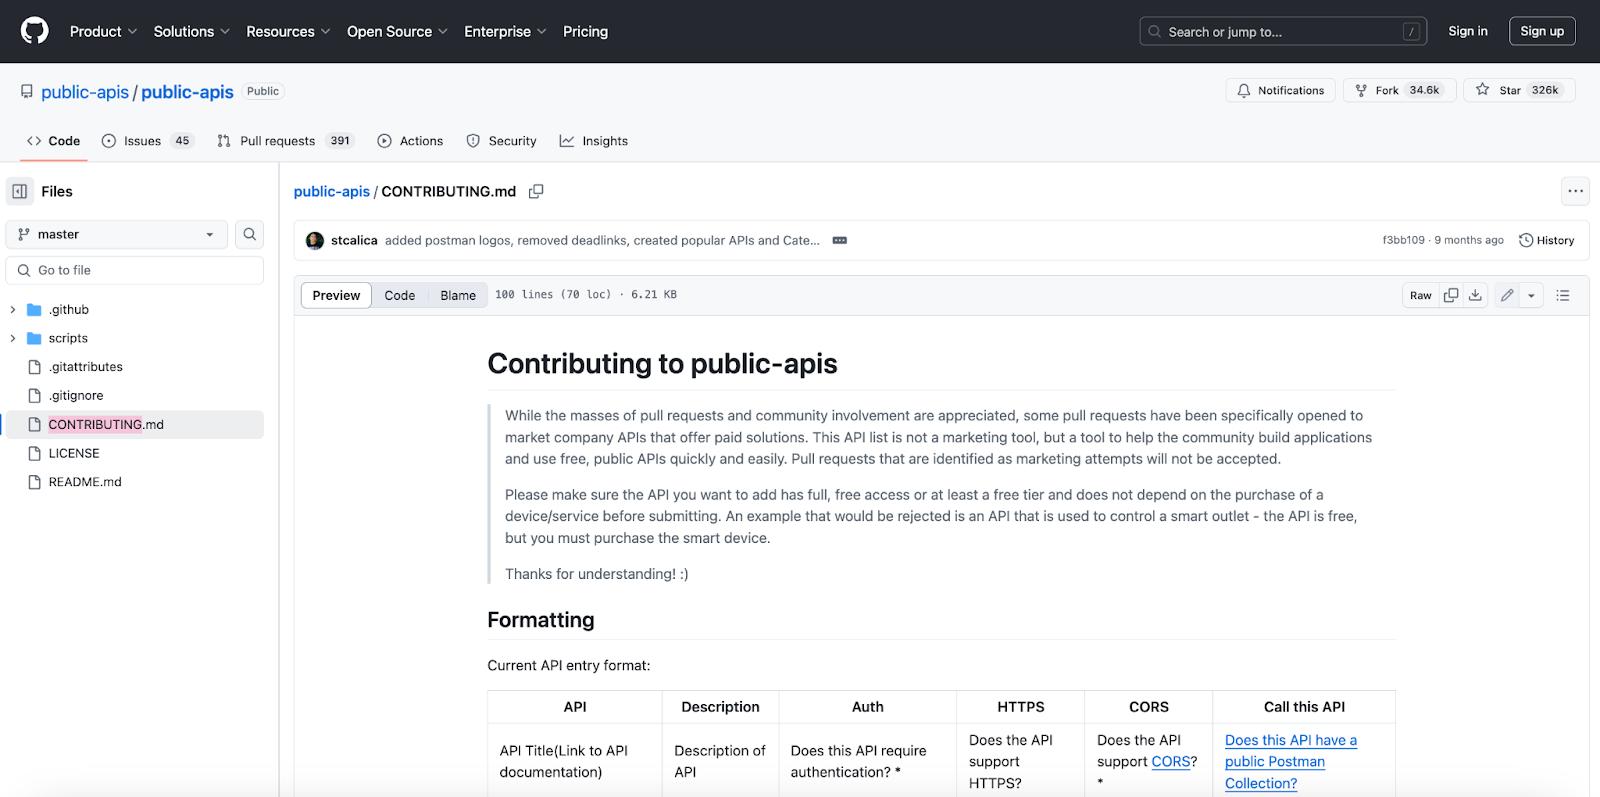Screen dimensions: 1600x797
Task: Download the raw file icon
Action: click(x=1475, y=295)
